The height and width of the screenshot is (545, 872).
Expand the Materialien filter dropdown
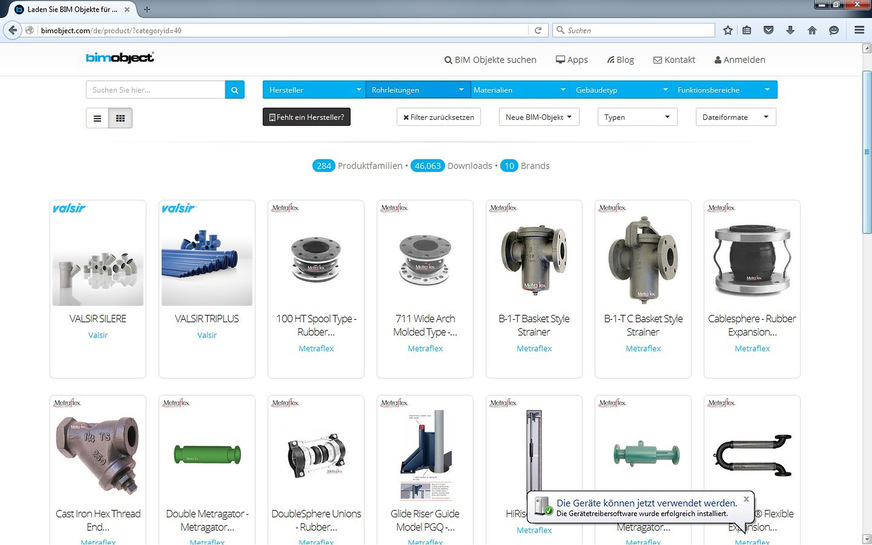[518, 90]
